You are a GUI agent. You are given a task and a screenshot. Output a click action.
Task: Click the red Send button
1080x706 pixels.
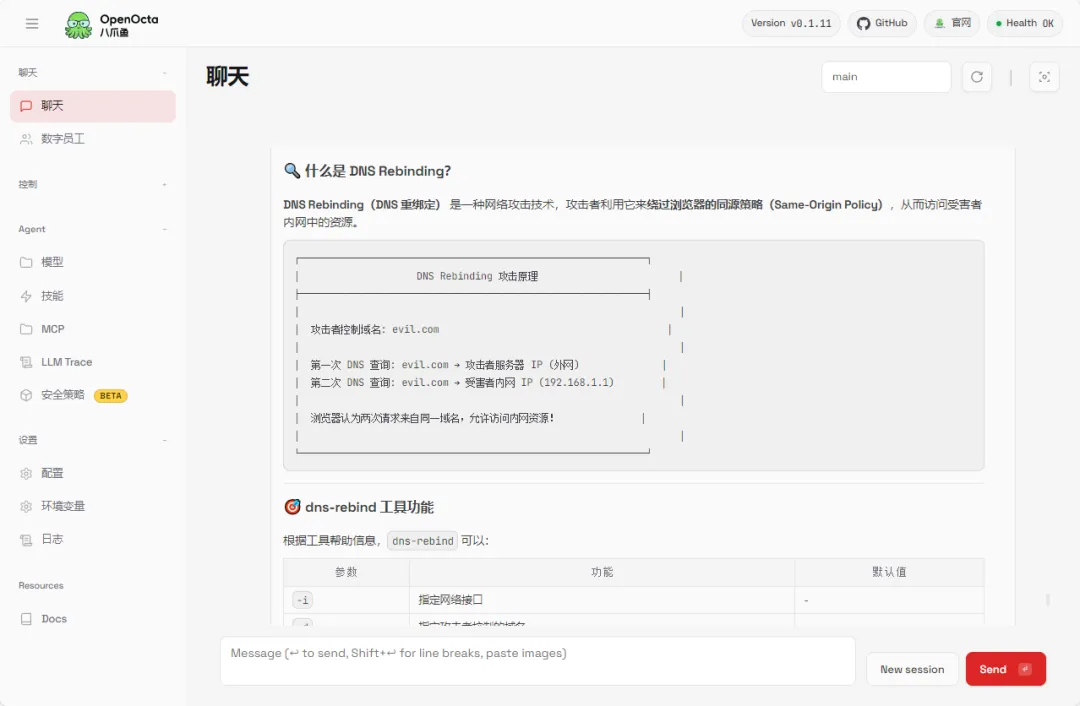click(x=1006, y=669)
